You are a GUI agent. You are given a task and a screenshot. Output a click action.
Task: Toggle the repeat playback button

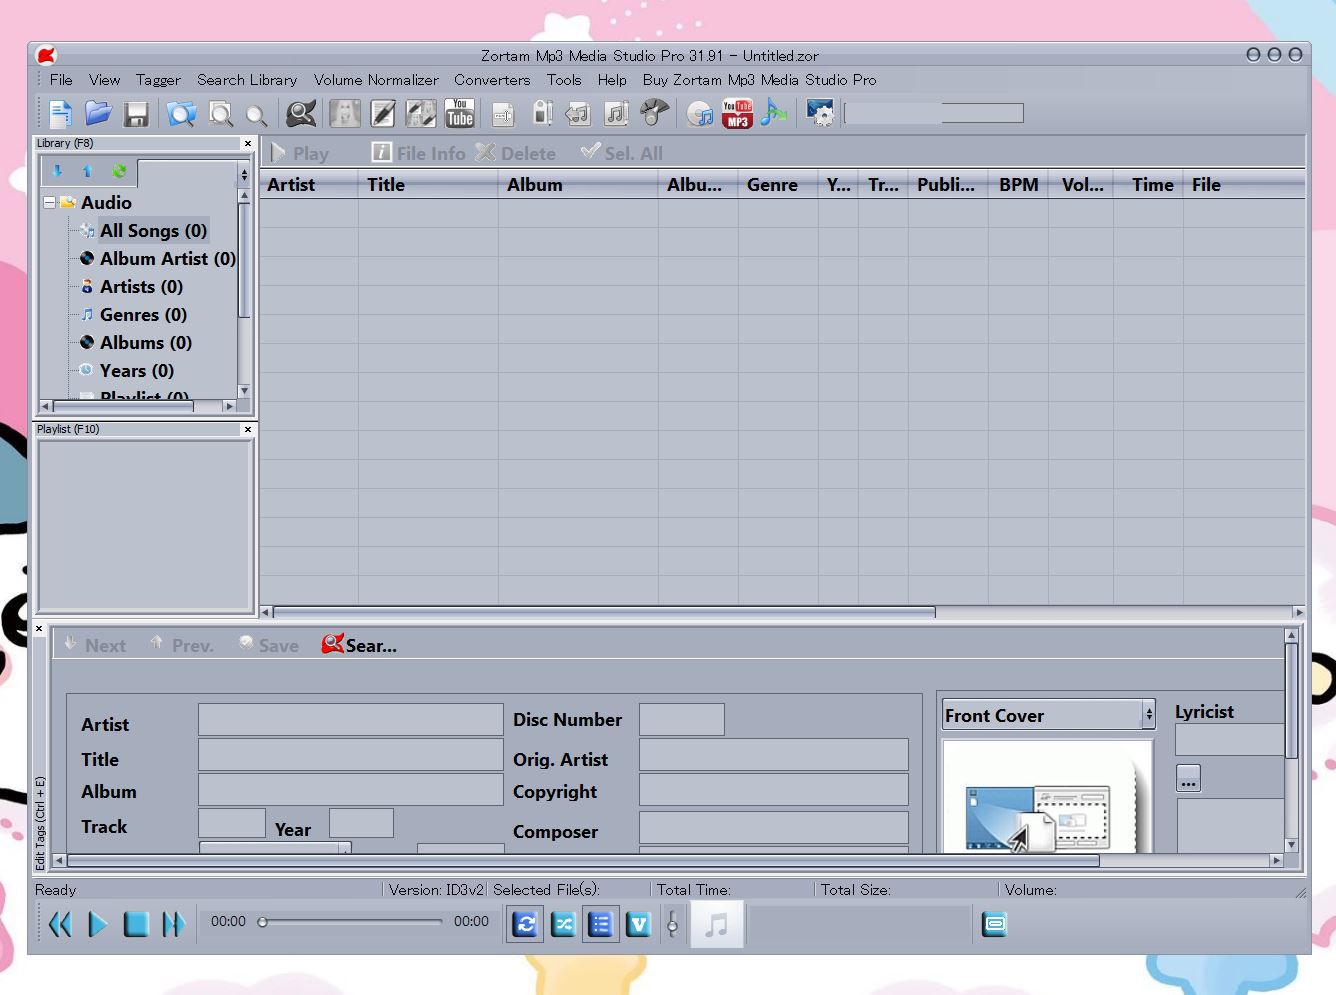click(x=525, y=924)
